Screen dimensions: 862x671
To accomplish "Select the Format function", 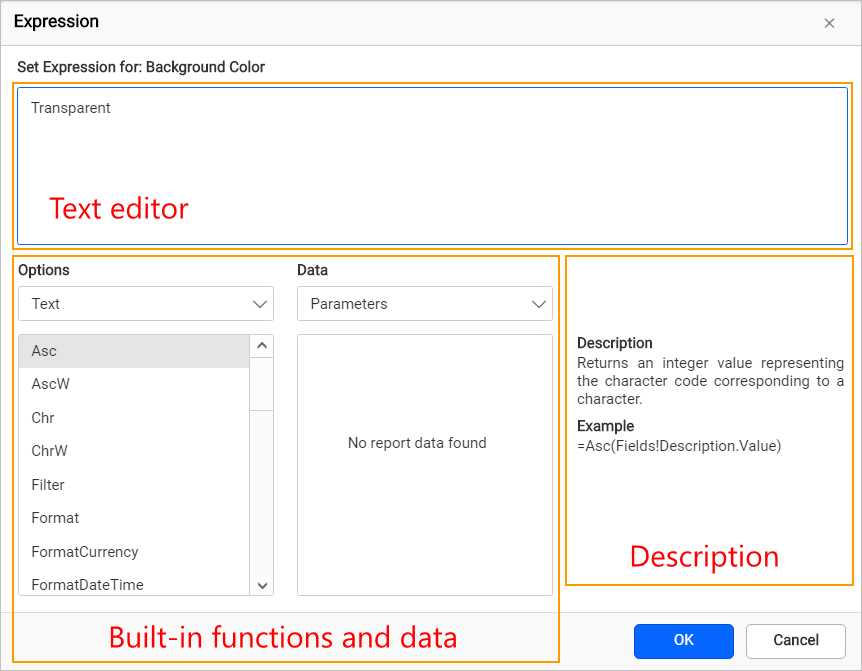I will 55,518.
